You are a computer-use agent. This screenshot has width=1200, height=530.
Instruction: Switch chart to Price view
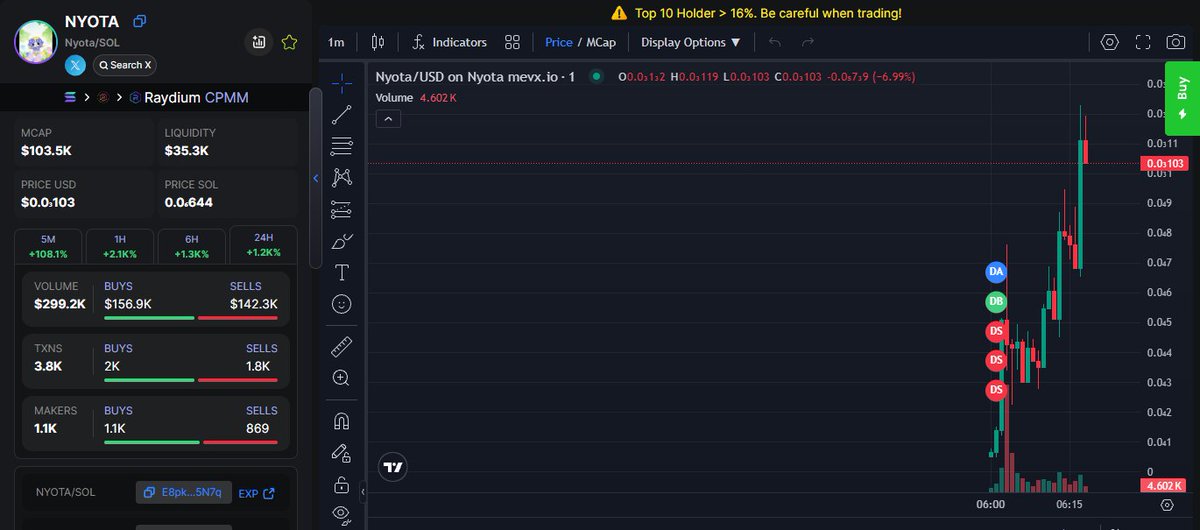pyautogui.click(x=559, y=42)
